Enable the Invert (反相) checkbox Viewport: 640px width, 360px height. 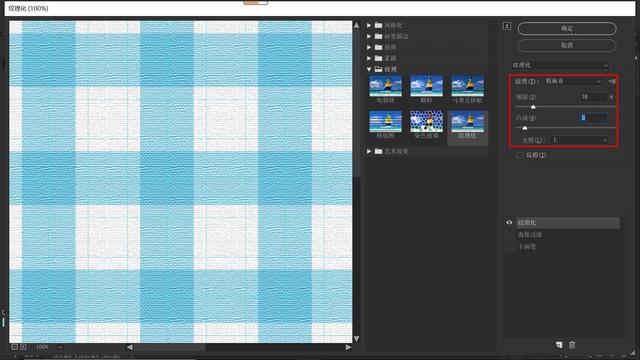[520, 155]
